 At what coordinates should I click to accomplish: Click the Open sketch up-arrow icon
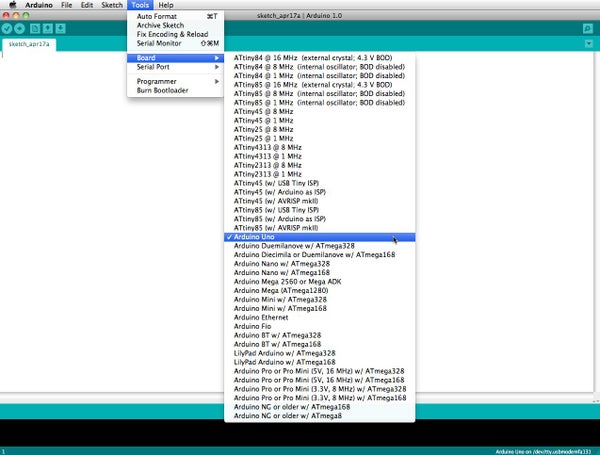pos(48,28)
